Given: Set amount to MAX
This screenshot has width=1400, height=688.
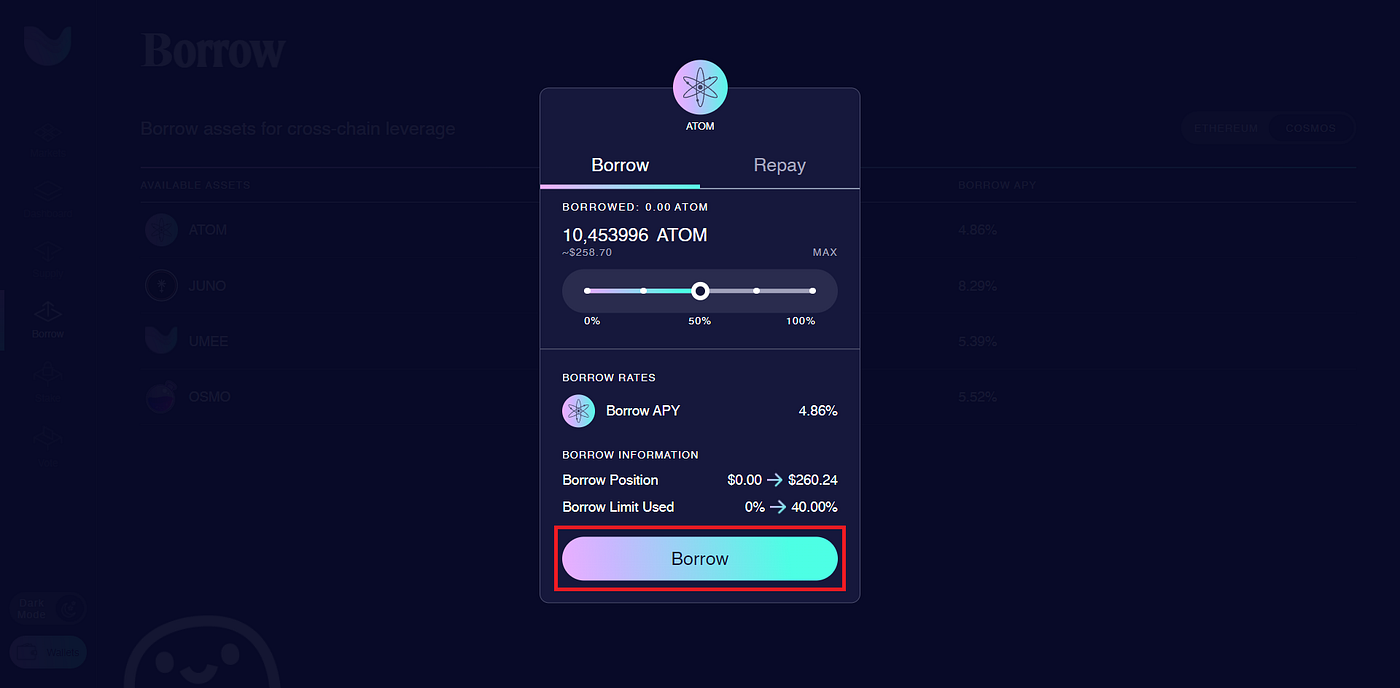Looking at the screenshot, I should 825,253.
